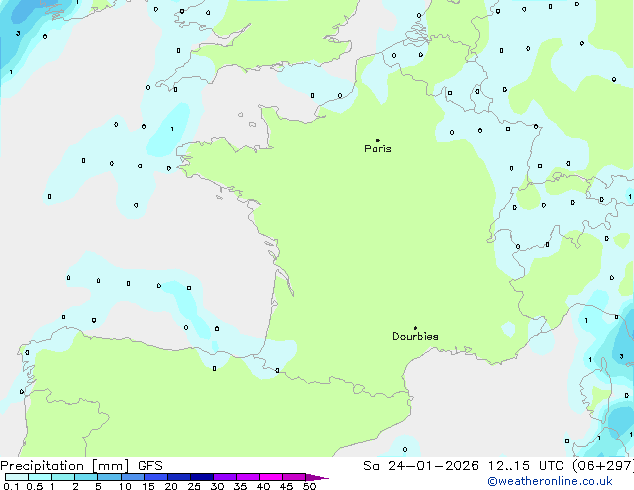634x490 pixels.
Task: Select the 0.5–1 mm legend swatch
Action: tap(40, 477)
